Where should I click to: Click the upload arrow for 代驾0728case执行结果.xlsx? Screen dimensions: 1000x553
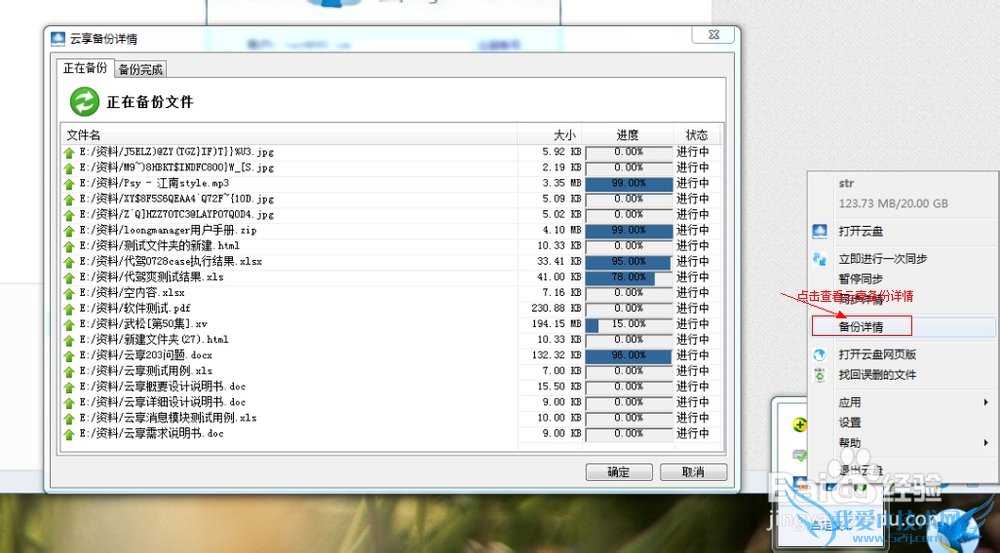click(x=69, y=262)
